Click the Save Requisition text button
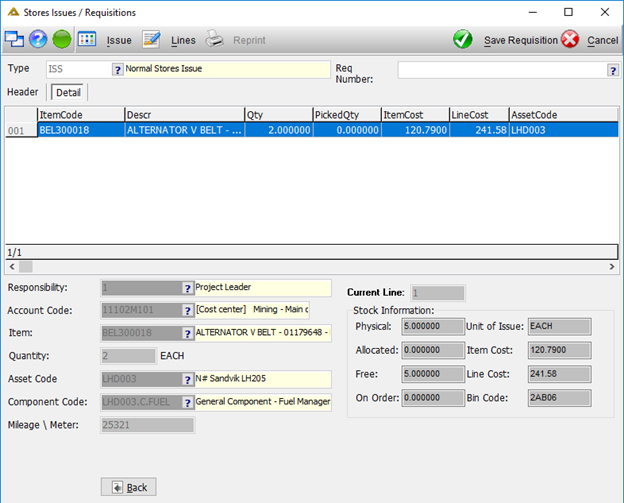Viewport: 624px width, 503px height. (x=521, y=40)
